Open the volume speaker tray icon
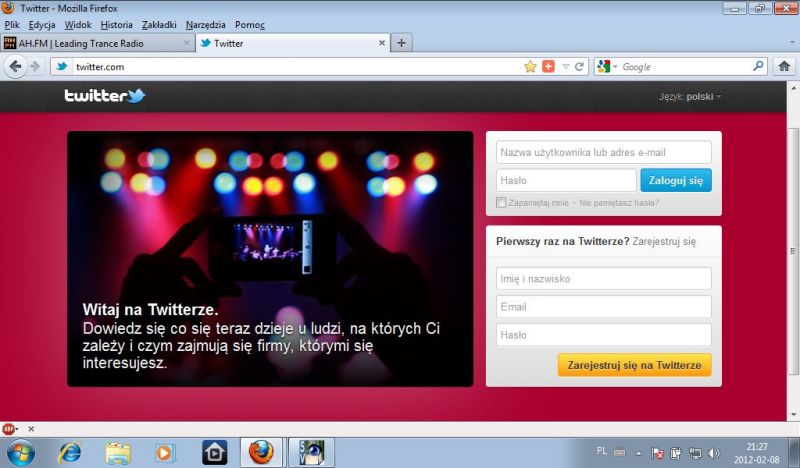800x468 pixels. tap(714, 453)
